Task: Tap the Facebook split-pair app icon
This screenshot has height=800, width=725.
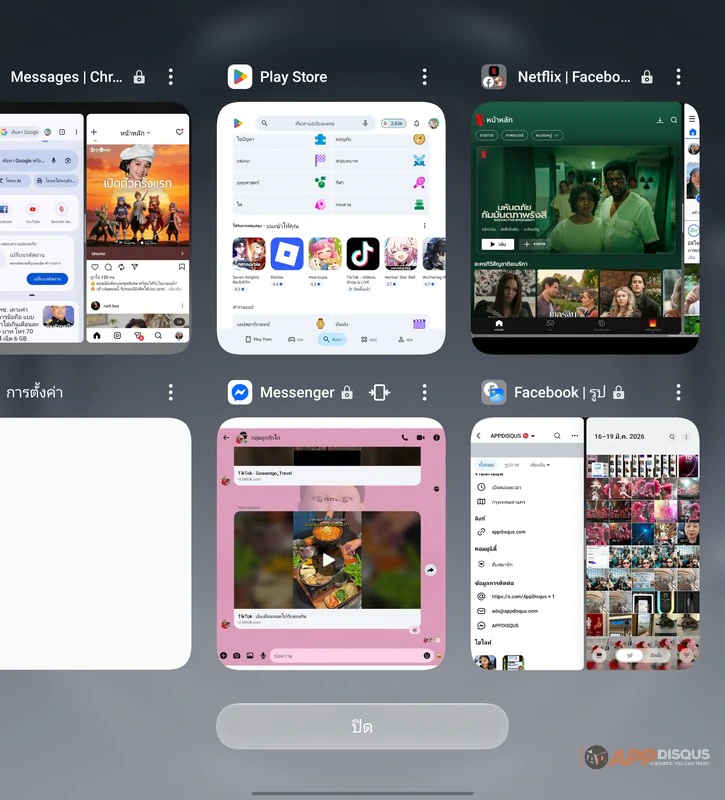Action: (x=494, y=393)
